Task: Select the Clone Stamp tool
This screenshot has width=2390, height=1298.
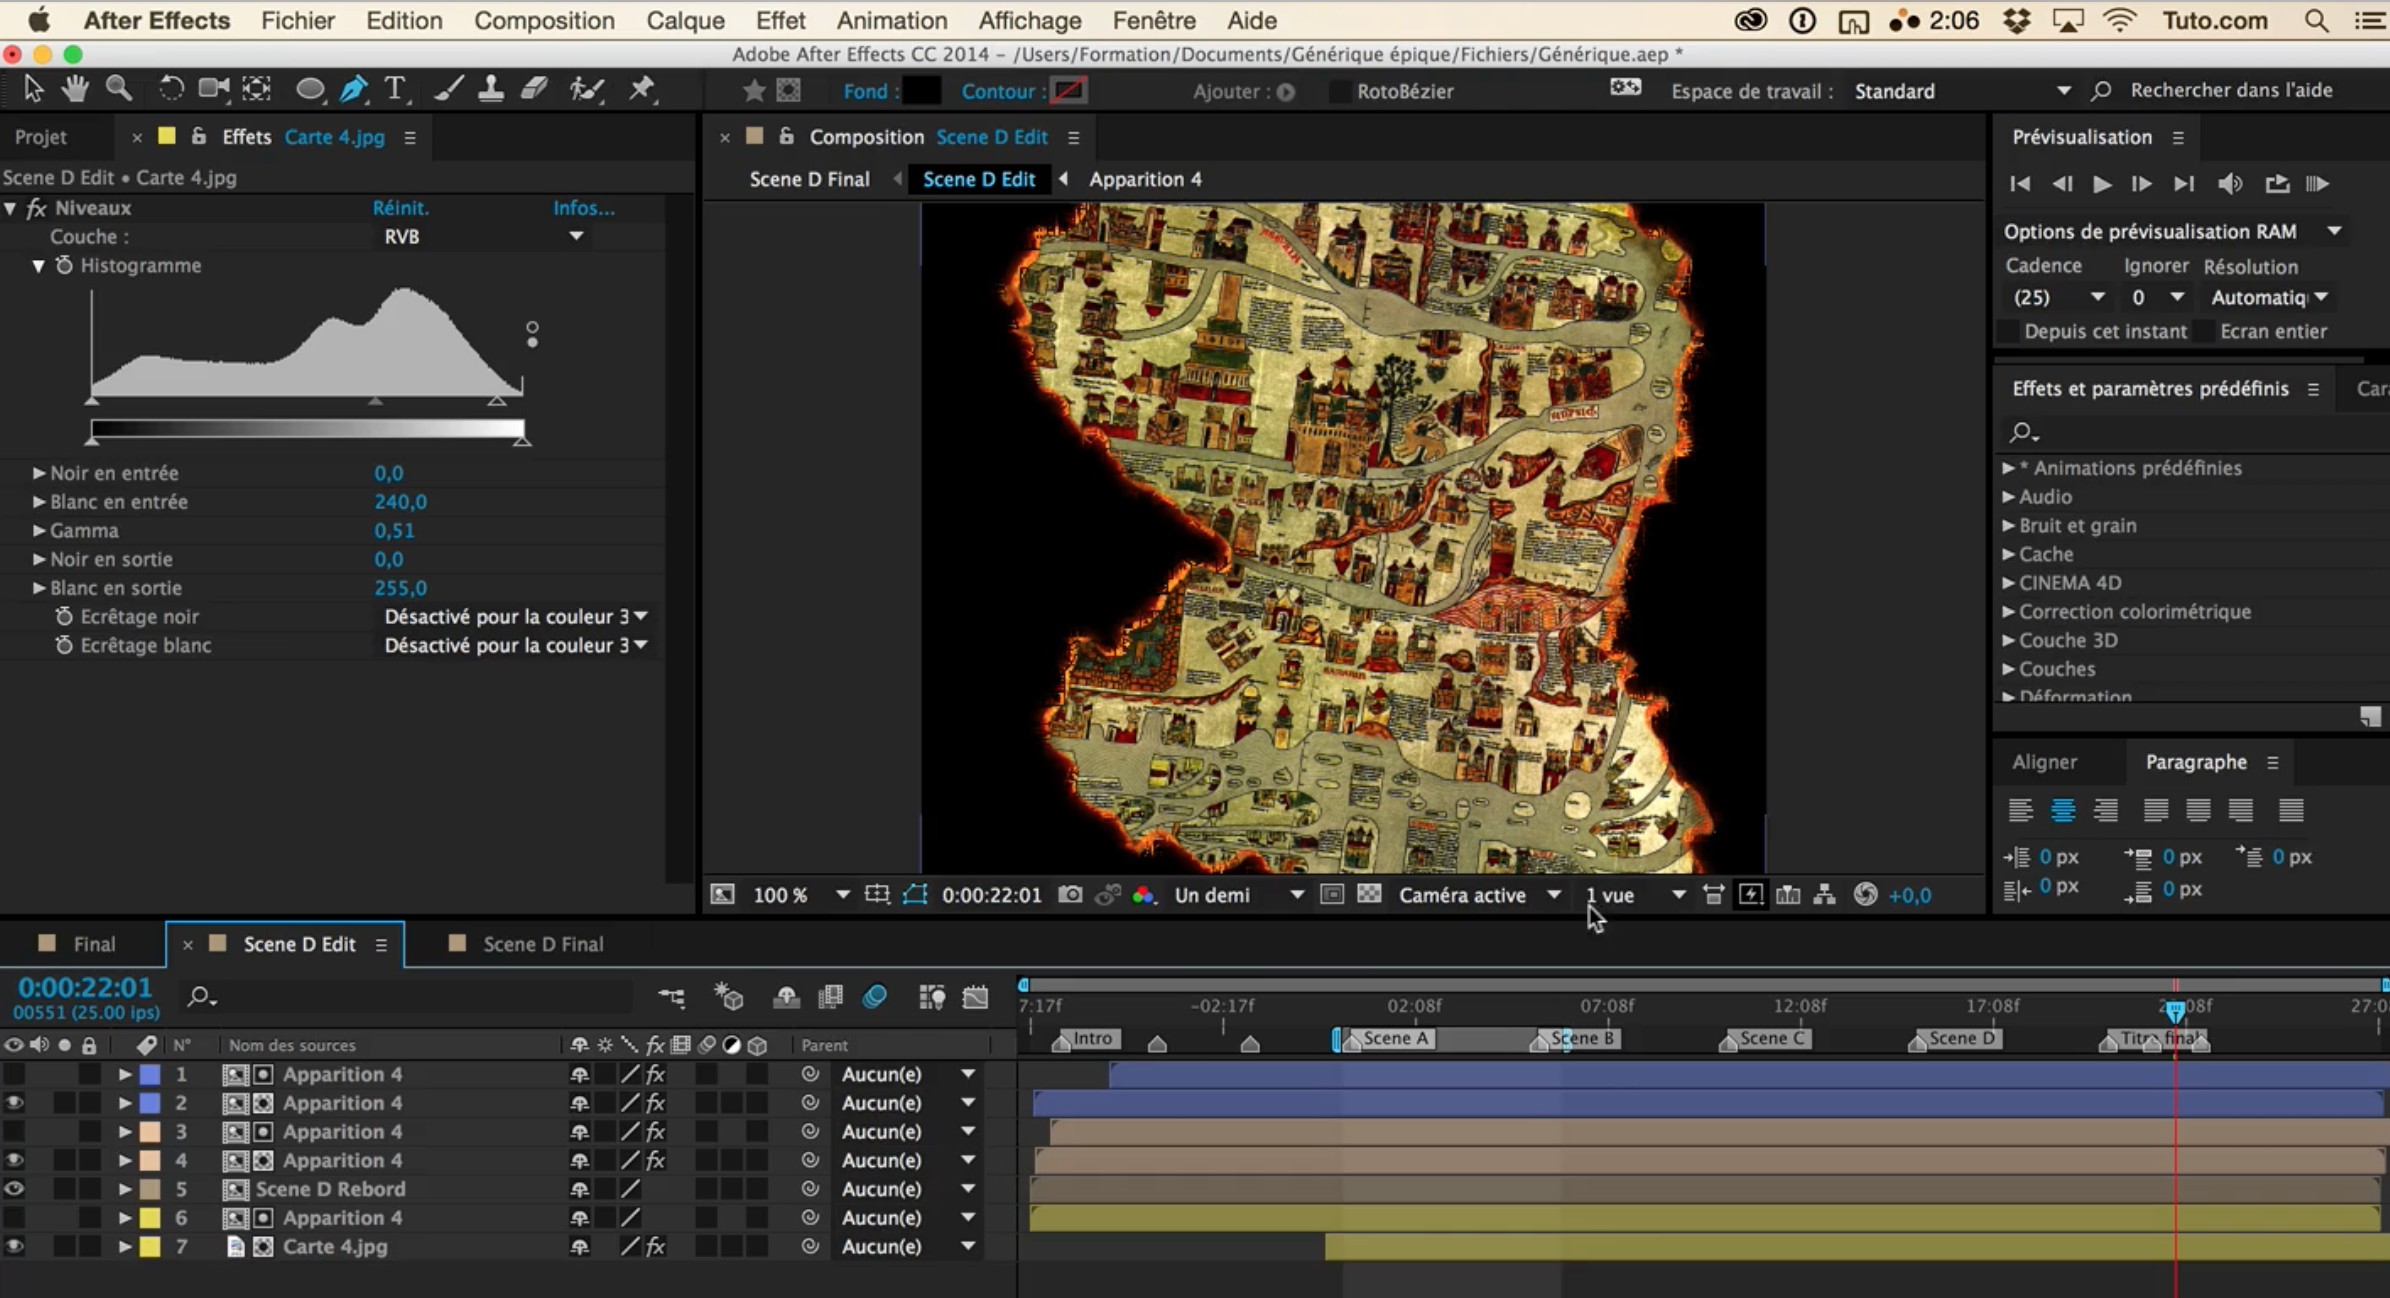Action: (x=490, y=90)
